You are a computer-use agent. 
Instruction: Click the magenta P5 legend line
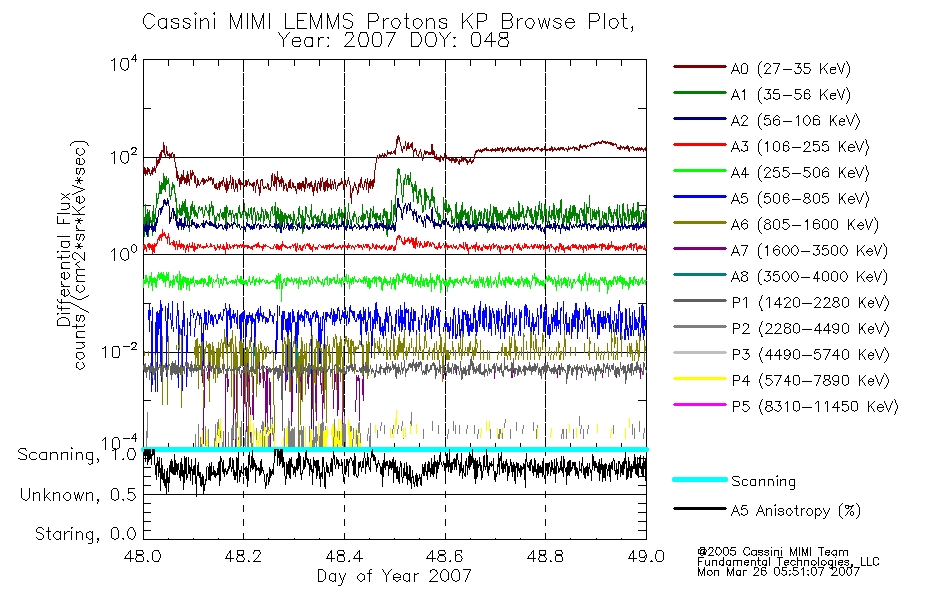click(700, 405)
